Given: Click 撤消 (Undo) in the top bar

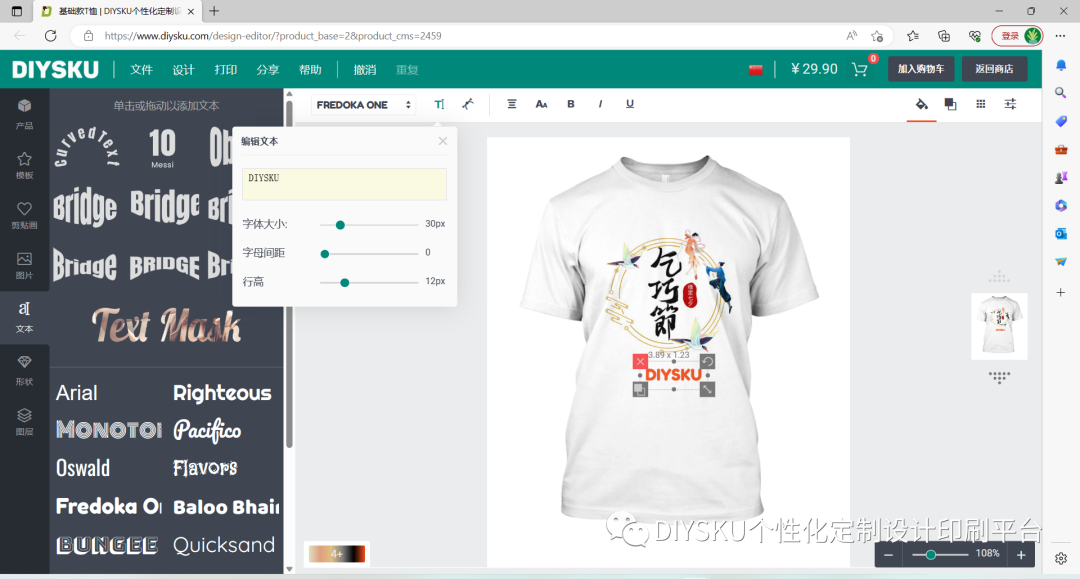Looking at the screenshot, I should click(x=364, y=70).
